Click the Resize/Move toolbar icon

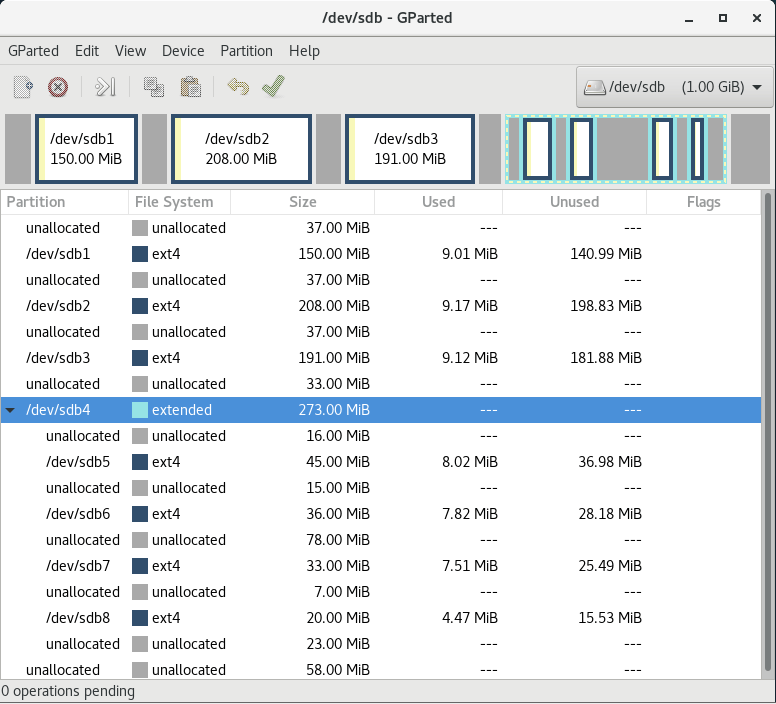(105, 87)
